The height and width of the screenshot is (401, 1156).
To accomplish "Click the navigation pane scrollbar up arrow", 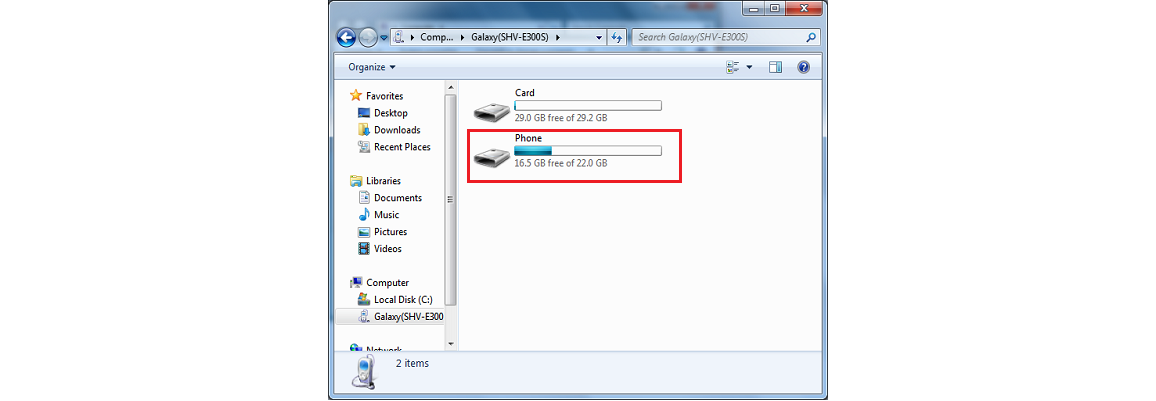I will (451, 88).
